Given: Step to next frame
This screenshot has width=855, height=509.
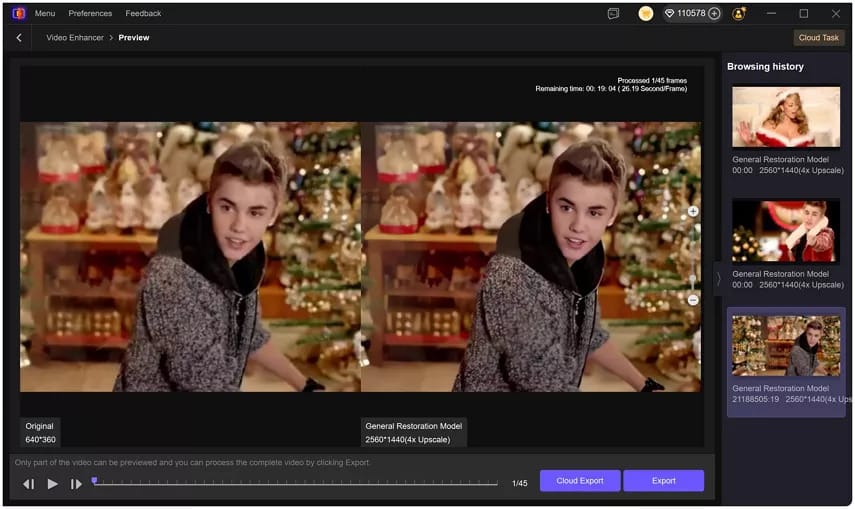Looking at the screenshot, I should click(x=76, y=484).
